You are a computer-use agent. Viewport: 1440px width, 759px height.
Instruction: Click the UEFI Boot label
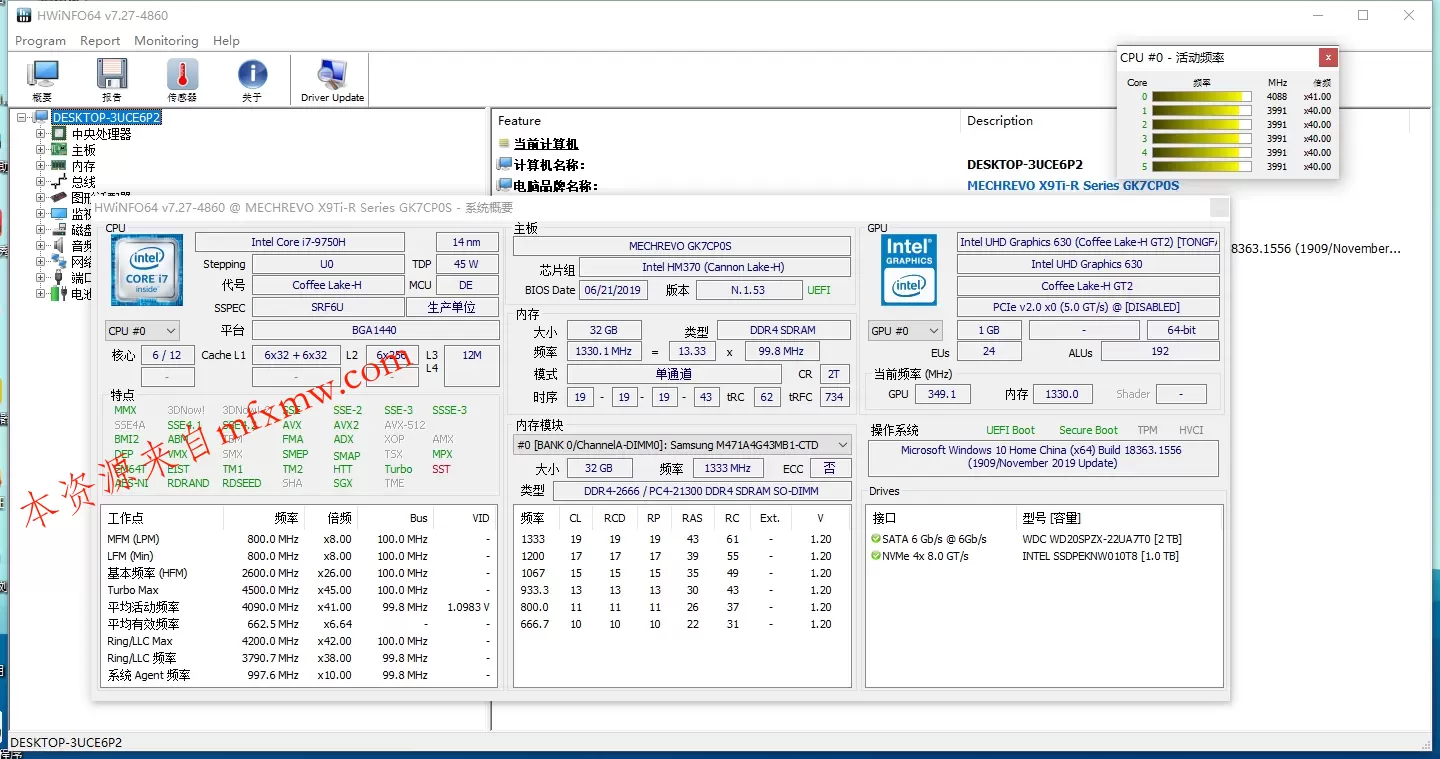point(1010,430)
